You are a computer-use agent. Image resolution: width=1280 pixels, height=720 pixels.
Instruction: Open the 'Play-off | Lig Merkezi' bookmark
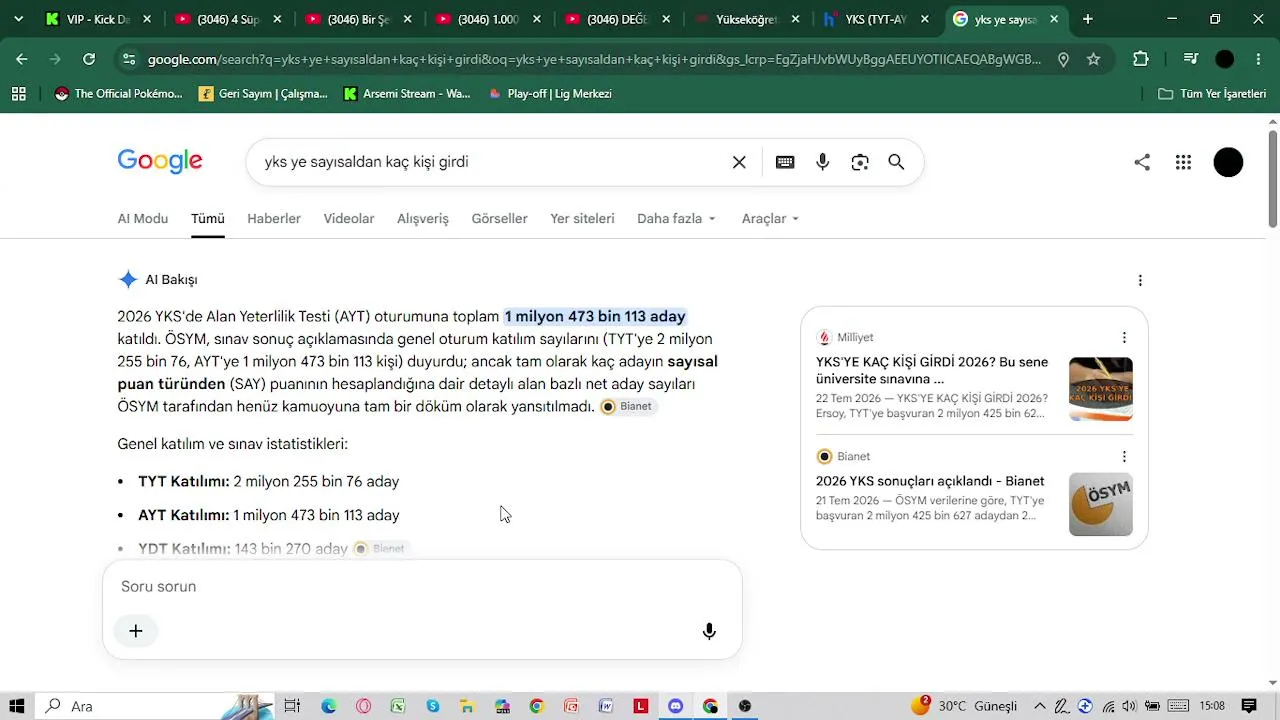549,94
